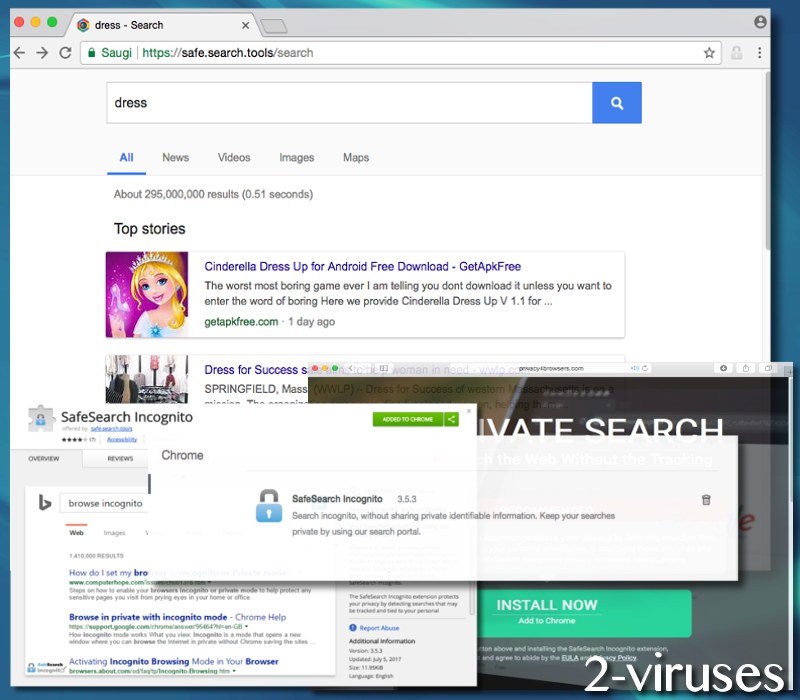Click the share icon beside Added to Chrome

[450, 417]
